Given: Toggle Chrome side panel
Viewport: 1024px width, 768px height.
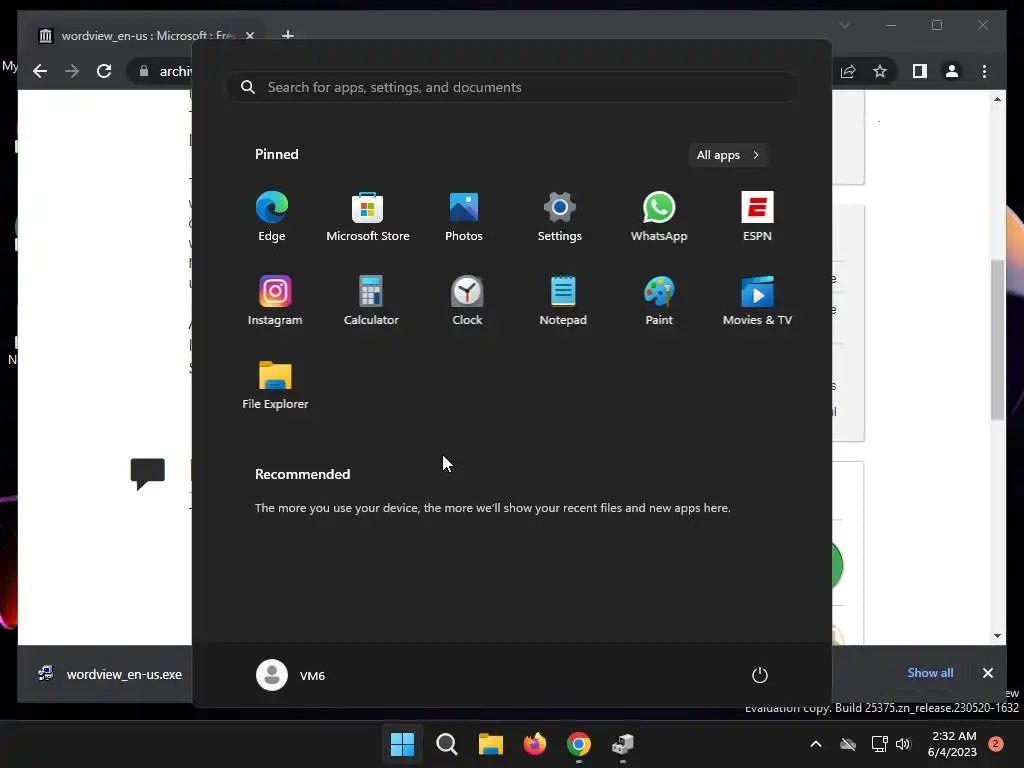Looking at the screenshot, I should pyautogui.click(x=920, y=71).
